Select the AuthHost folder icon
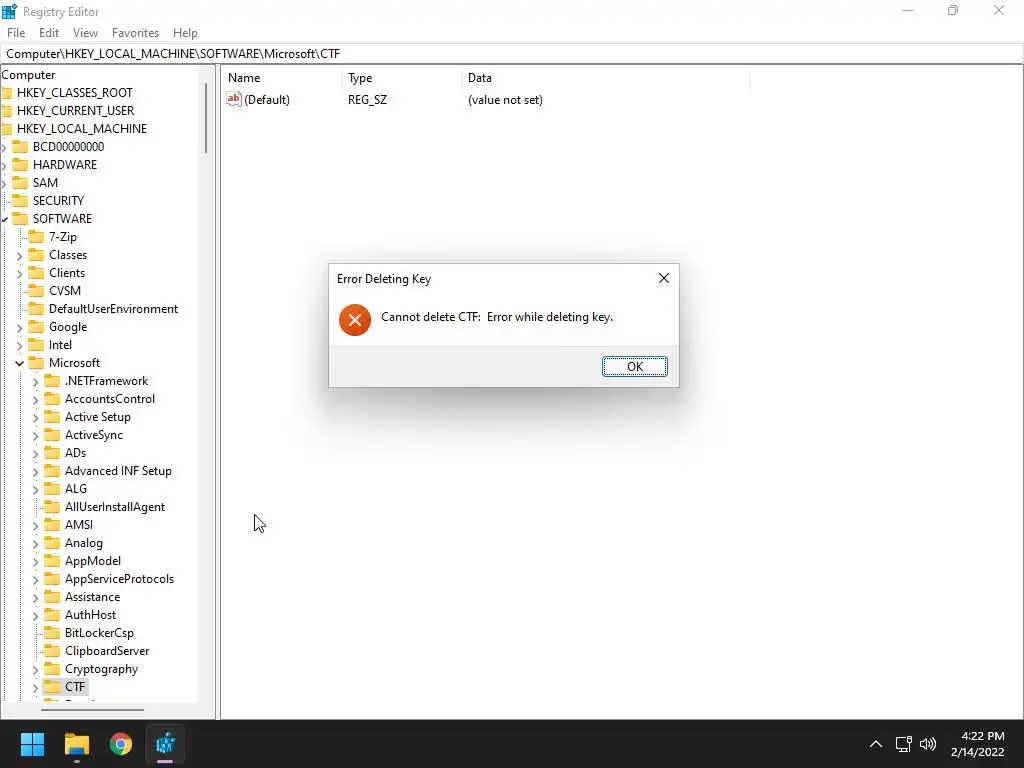The image size is (1024, 768). [x=52, y=615]
